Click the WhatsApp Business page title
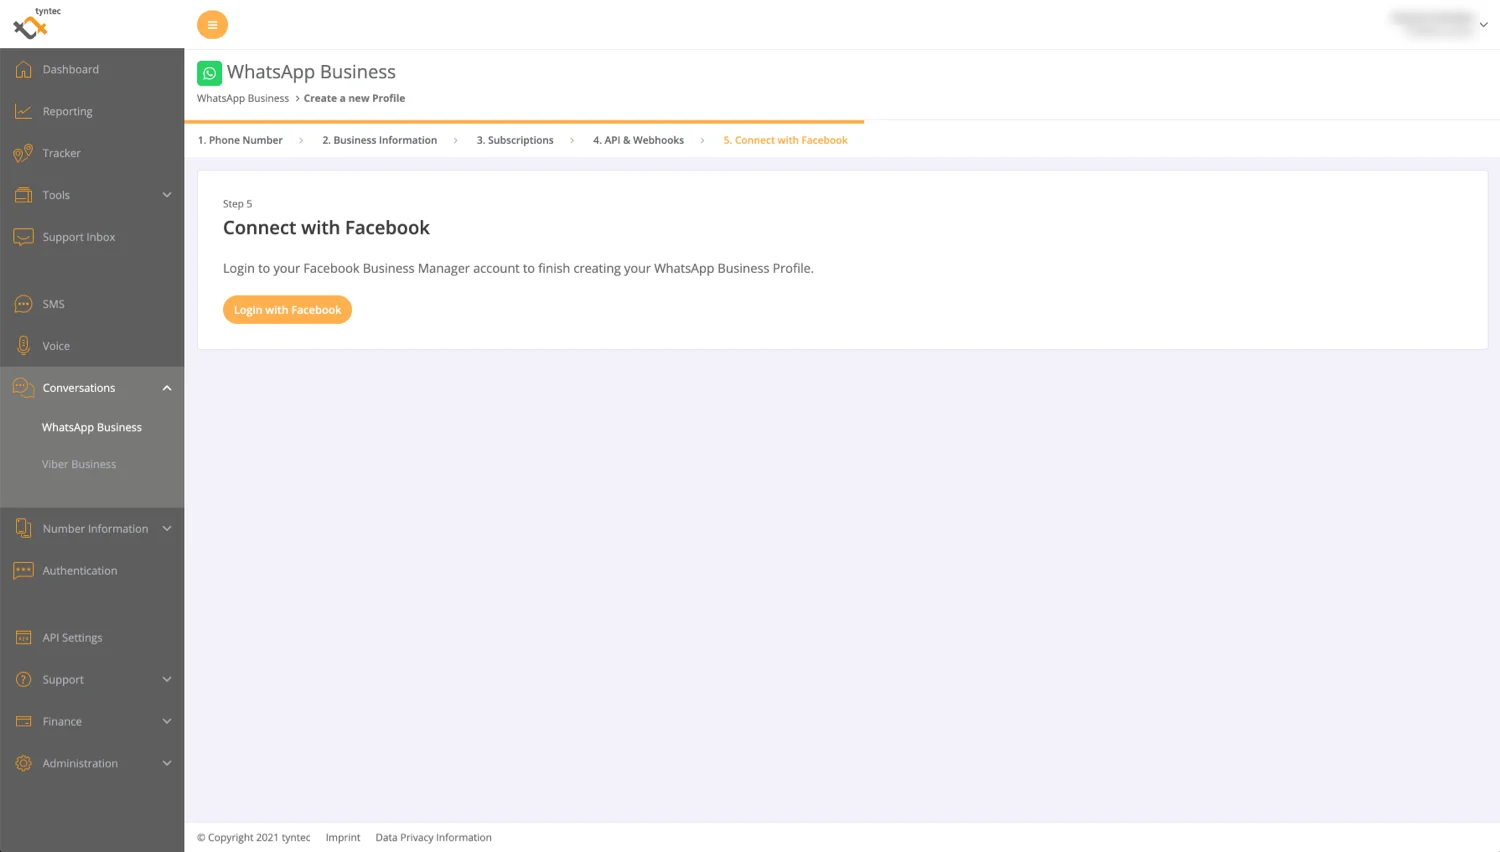Viewport: 1500px width, 852px height. pos(311,72)
